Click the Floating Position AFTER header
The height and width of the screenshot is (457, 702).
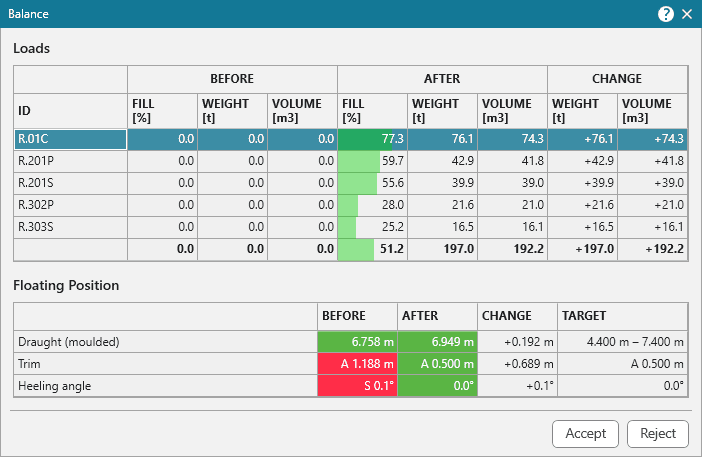(437, 316)
